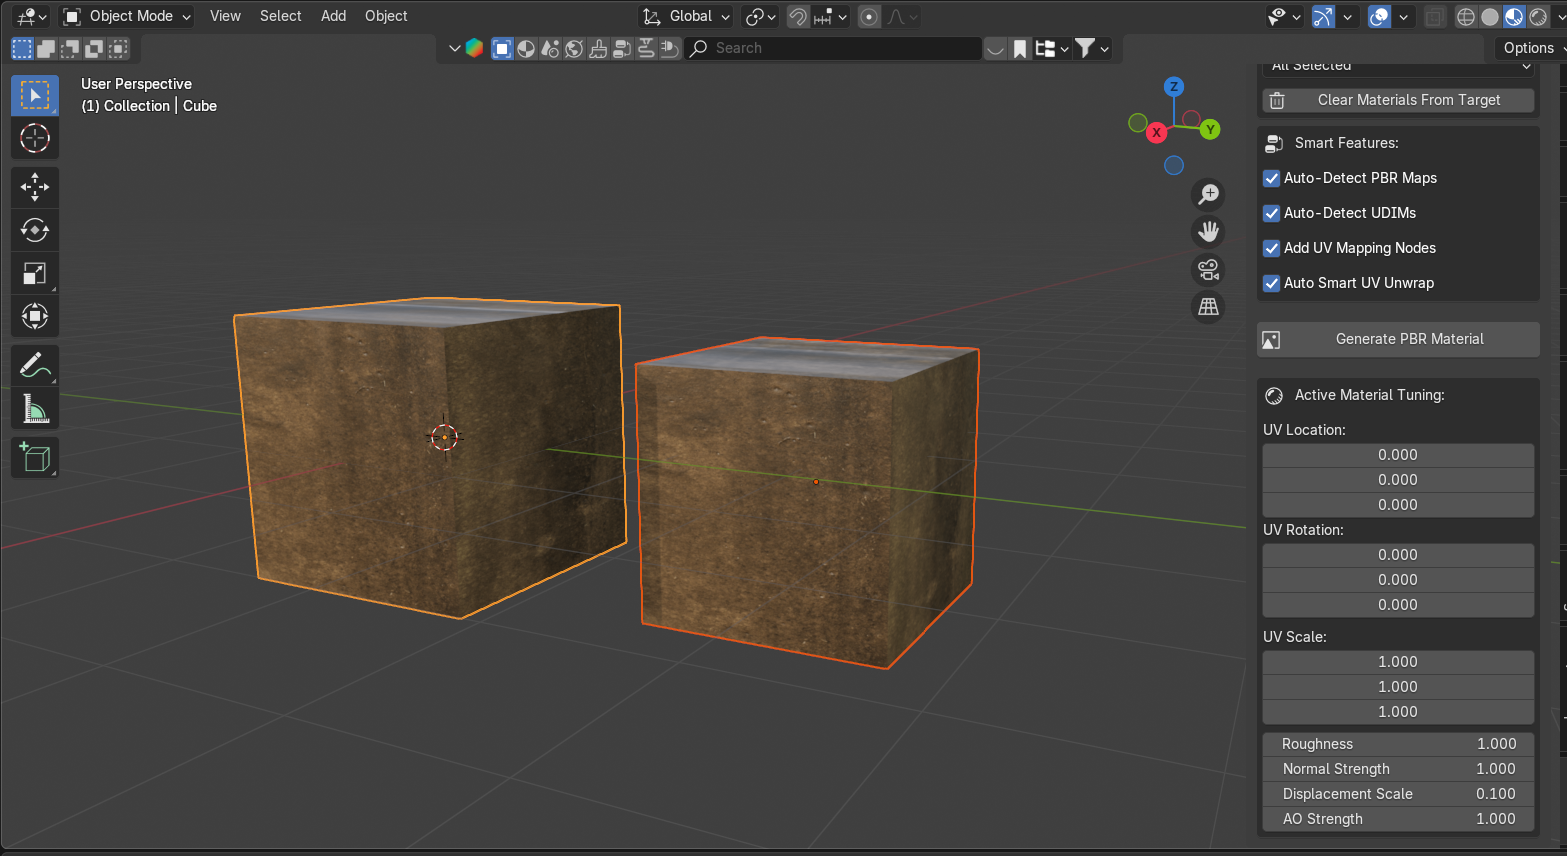Open the Add menu
The height and width of the screenshot is (856, 1567).
[333, 16]
